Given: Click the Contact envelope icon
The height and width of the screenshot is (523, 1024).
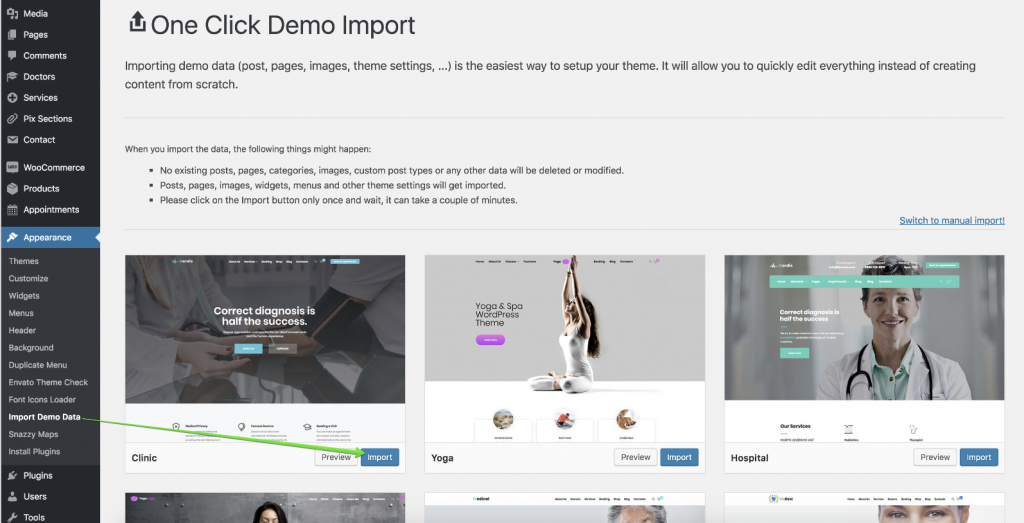Looking at the screenshot, I should coord(12,140).
